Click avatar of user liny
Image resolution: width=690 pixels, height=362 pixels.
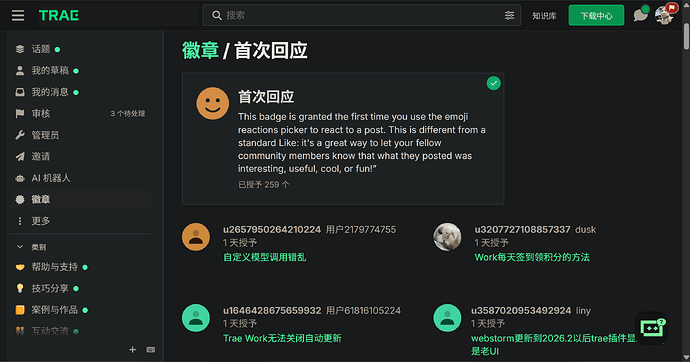click(447, 318)
